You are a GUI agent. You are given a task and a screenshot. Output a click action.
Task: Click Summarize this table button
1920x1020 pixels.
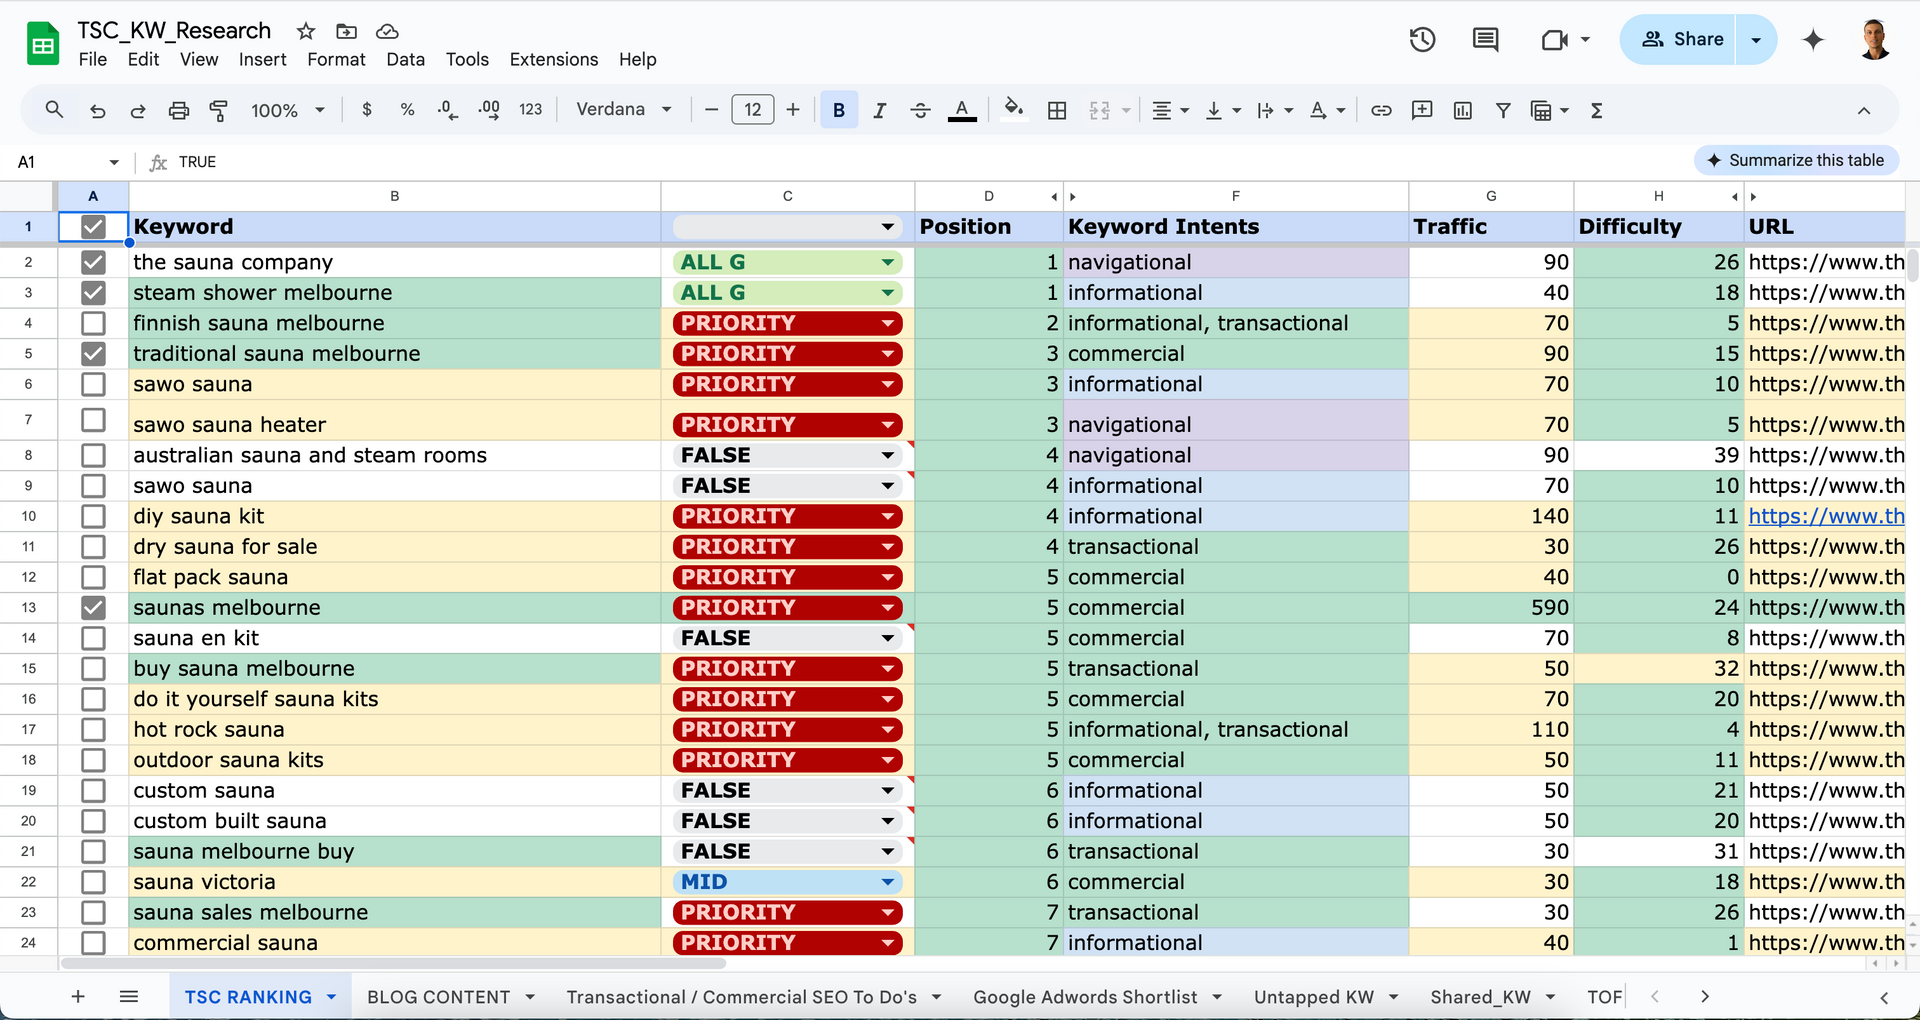(1796, 160)
